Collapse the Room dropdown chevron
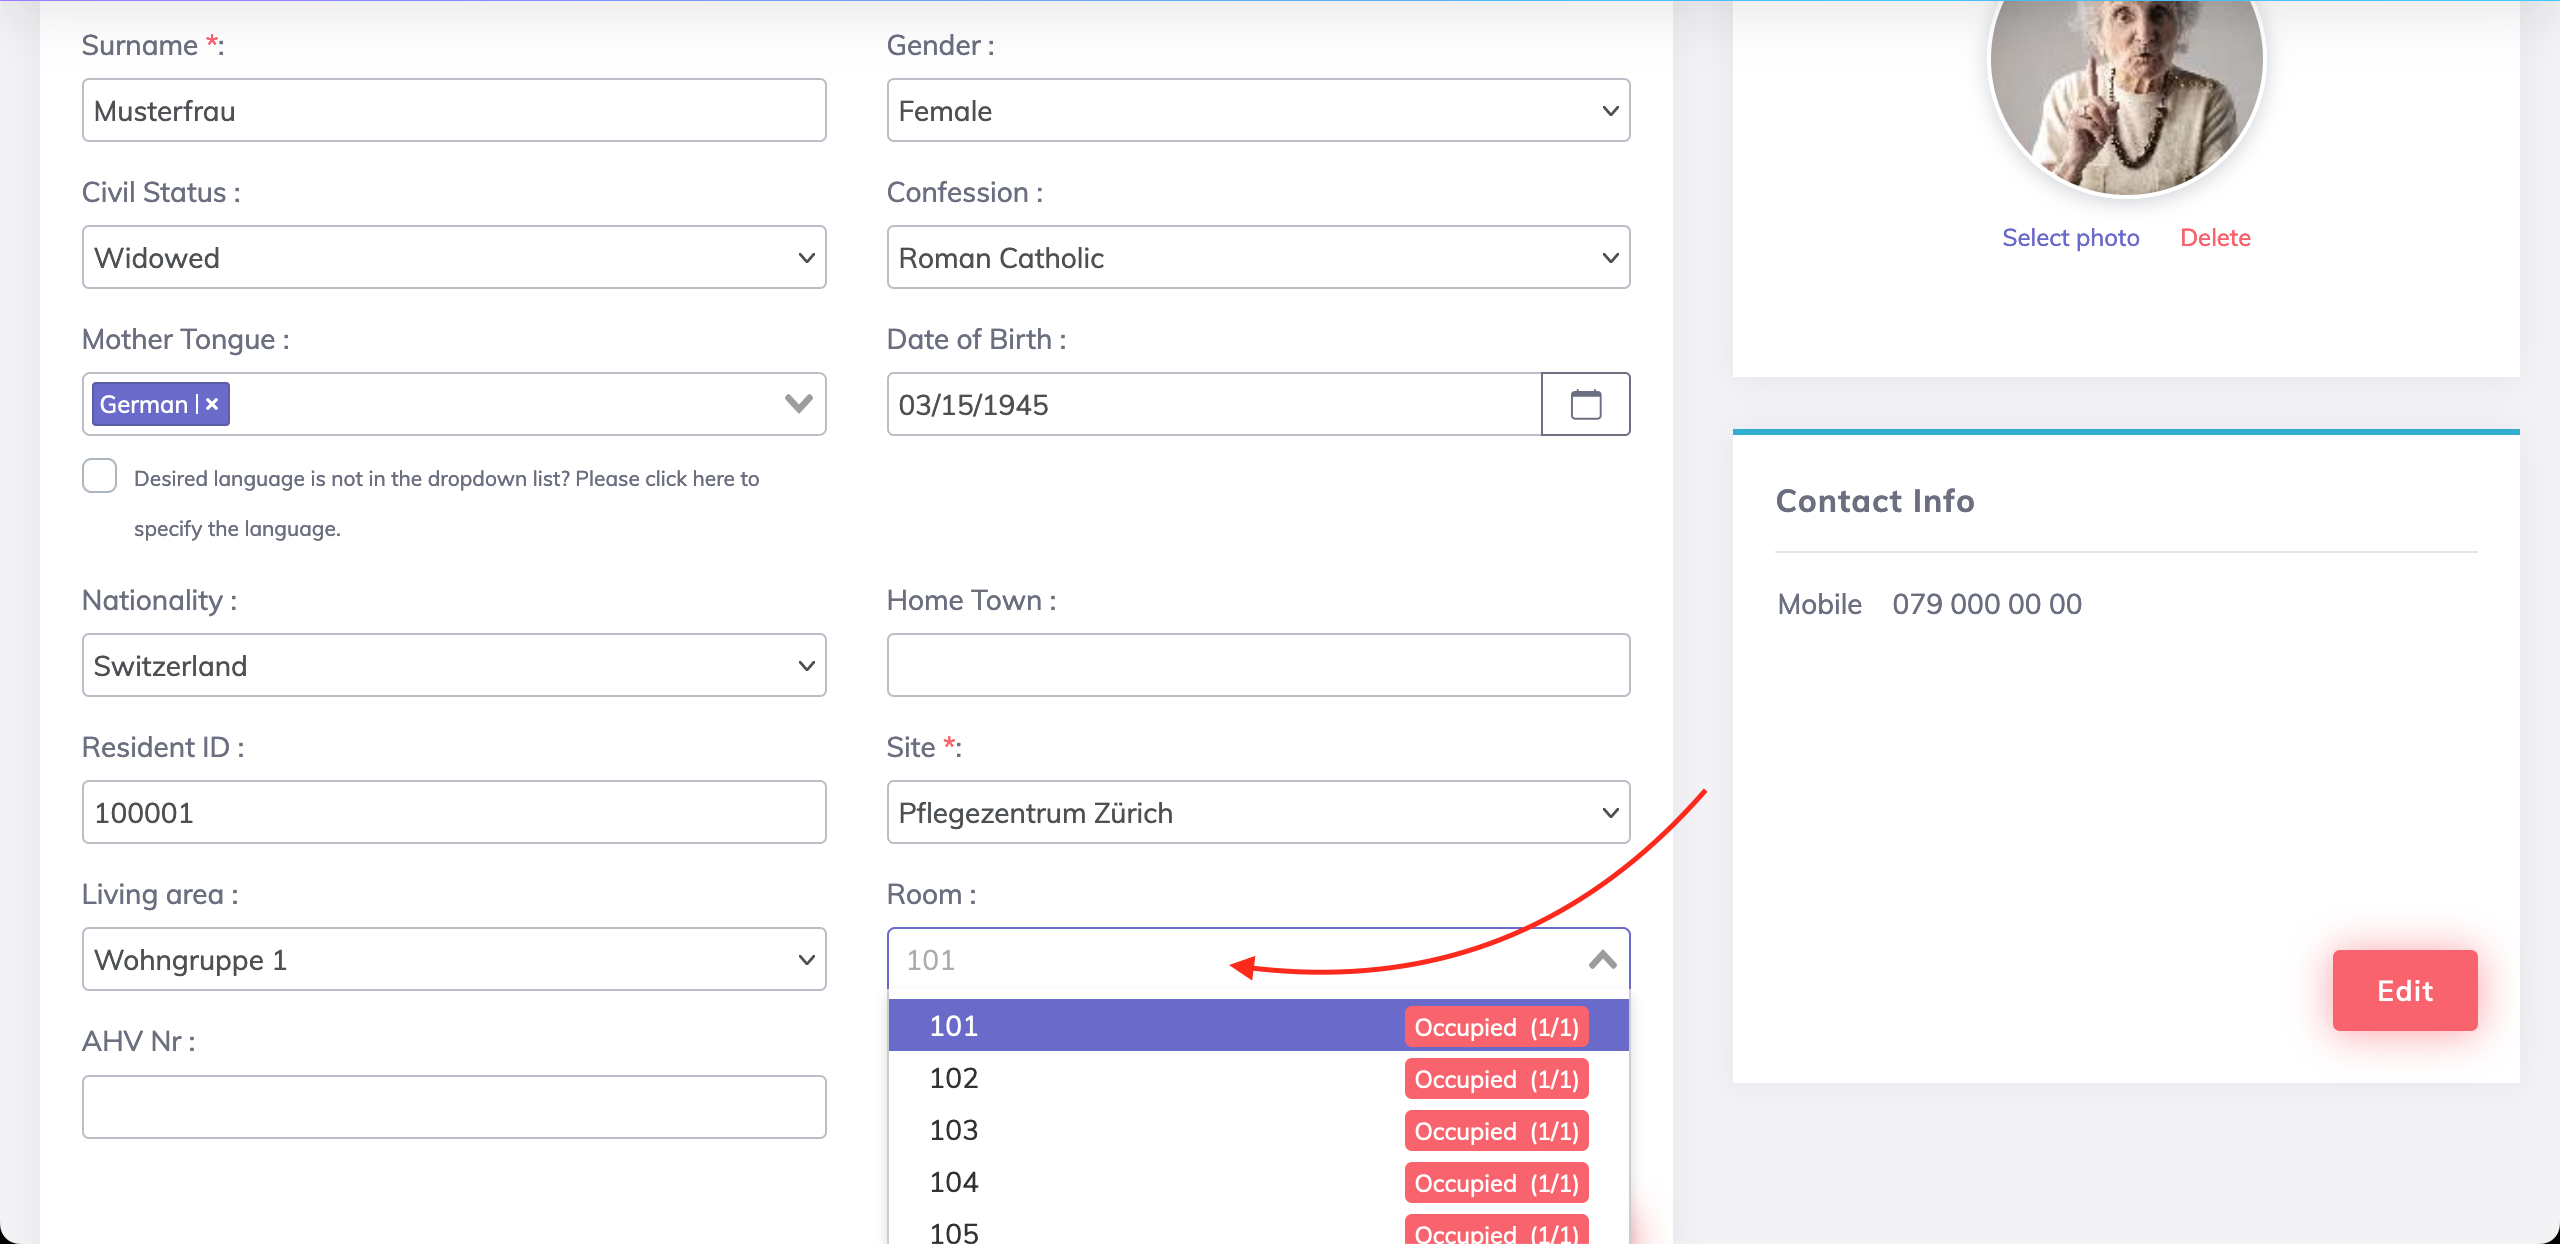Viewport: 2560px width, 1244px height. [x=1602, y=960]
